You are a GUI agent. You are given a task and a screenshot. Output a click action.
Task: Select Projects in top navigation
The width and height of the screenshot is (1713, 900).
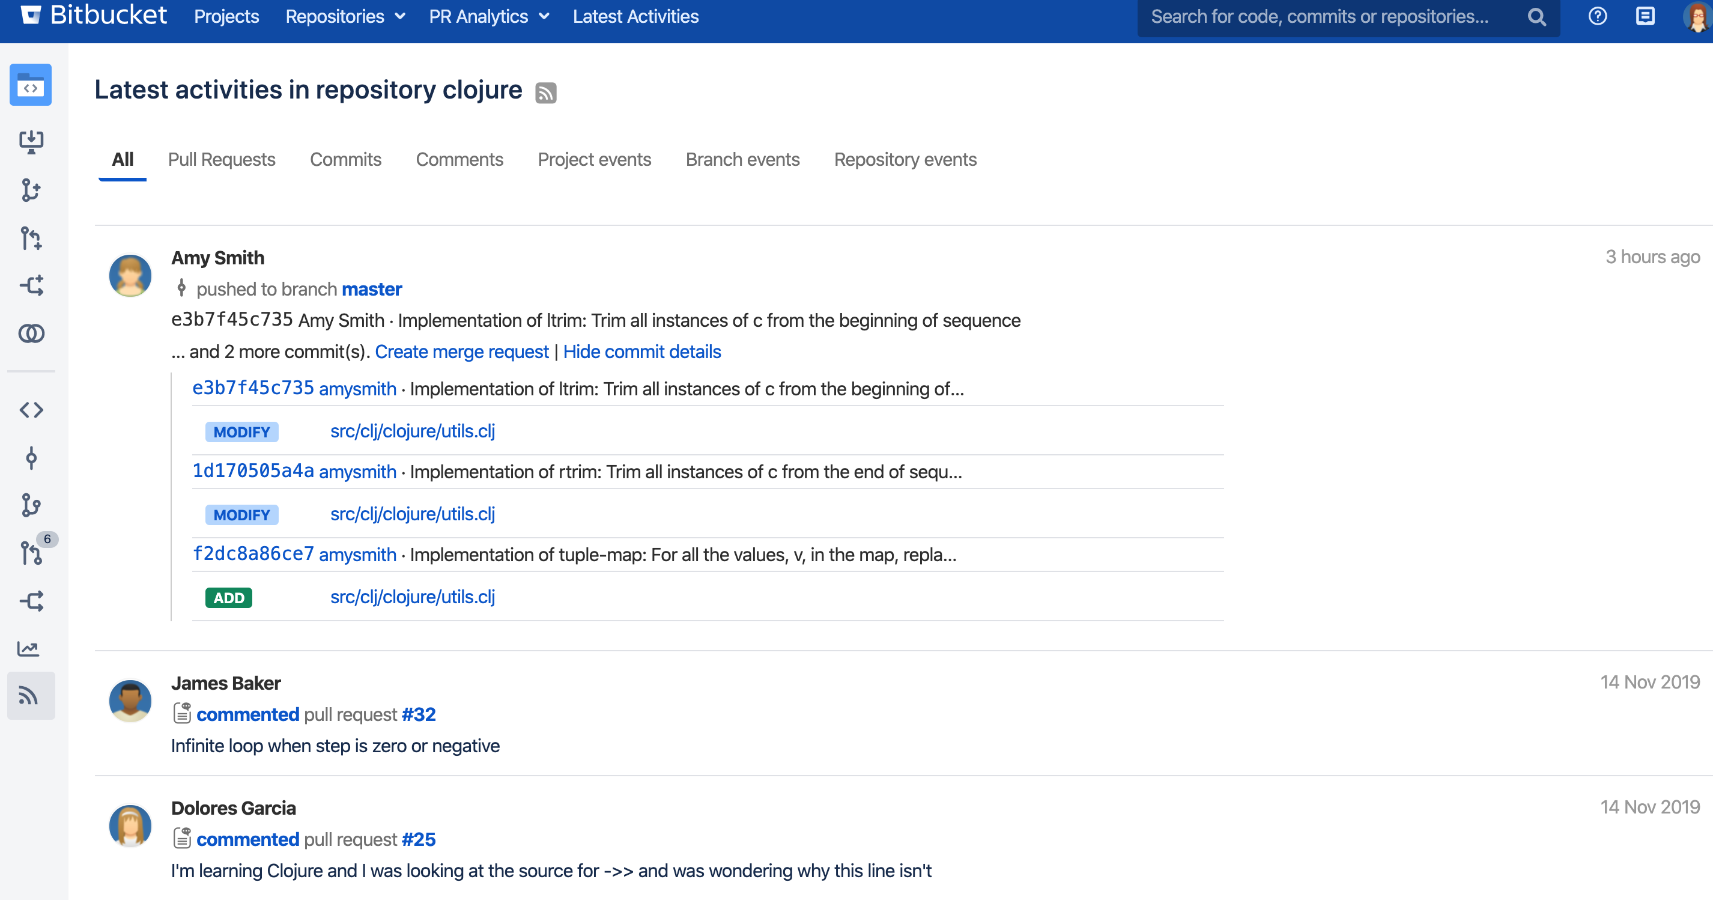coord(227,16)
